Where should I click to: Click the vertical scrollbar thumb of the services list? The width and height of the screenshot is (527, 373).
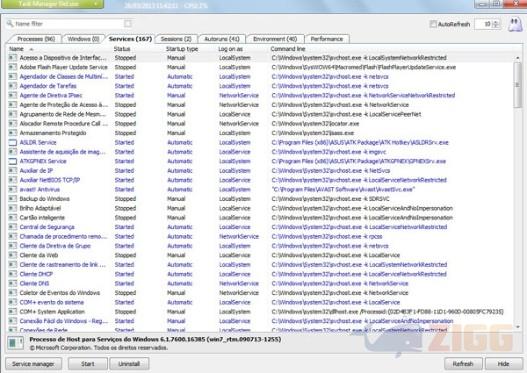[x=518, y=85]
